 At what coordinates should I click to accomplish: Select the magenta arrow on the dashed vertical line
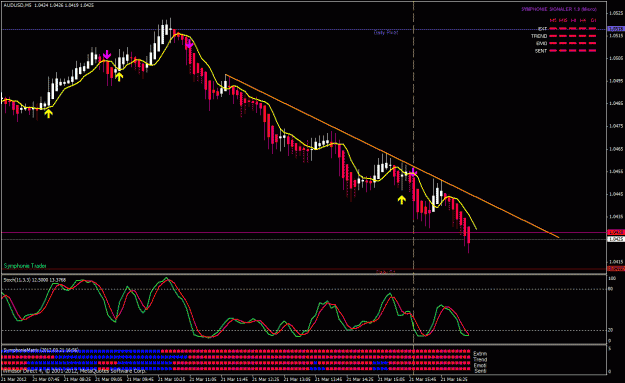(413, 172)
